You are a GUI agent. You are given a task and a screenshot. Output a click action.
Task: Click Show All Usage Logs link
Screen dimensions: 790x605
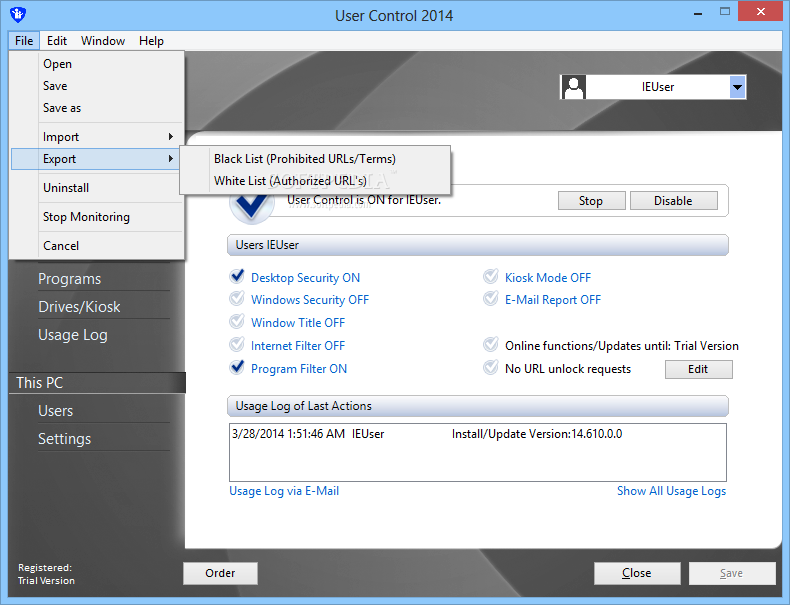[672, 491]
